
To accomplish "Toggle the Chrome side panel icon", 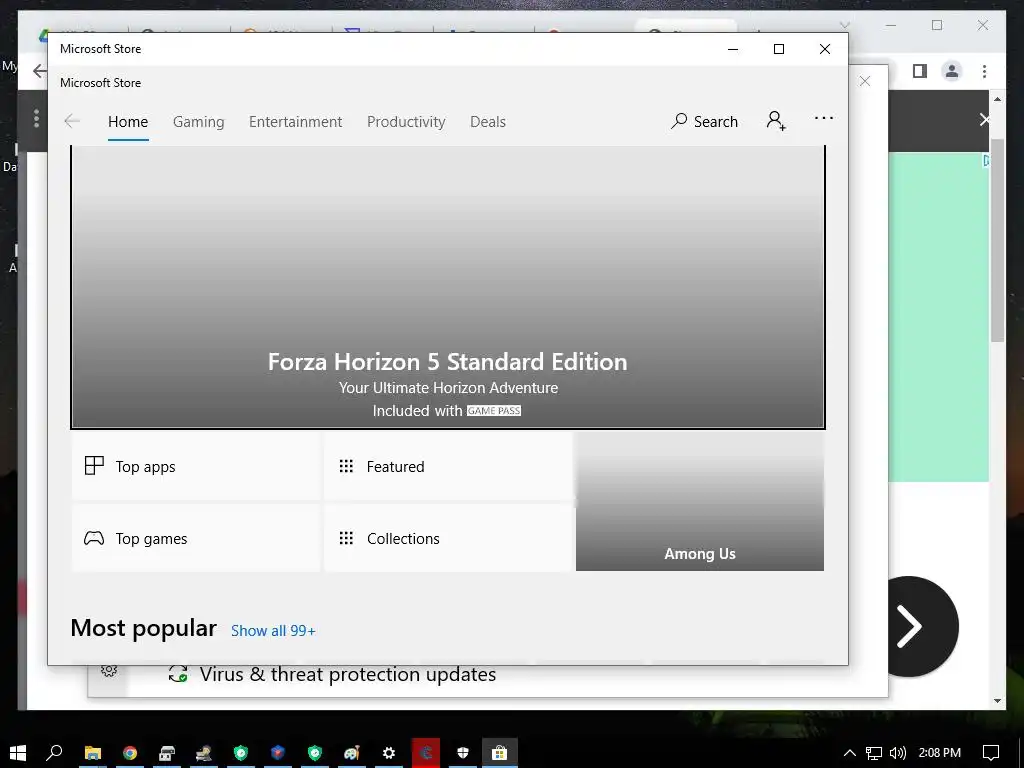I will pos(920,71).
